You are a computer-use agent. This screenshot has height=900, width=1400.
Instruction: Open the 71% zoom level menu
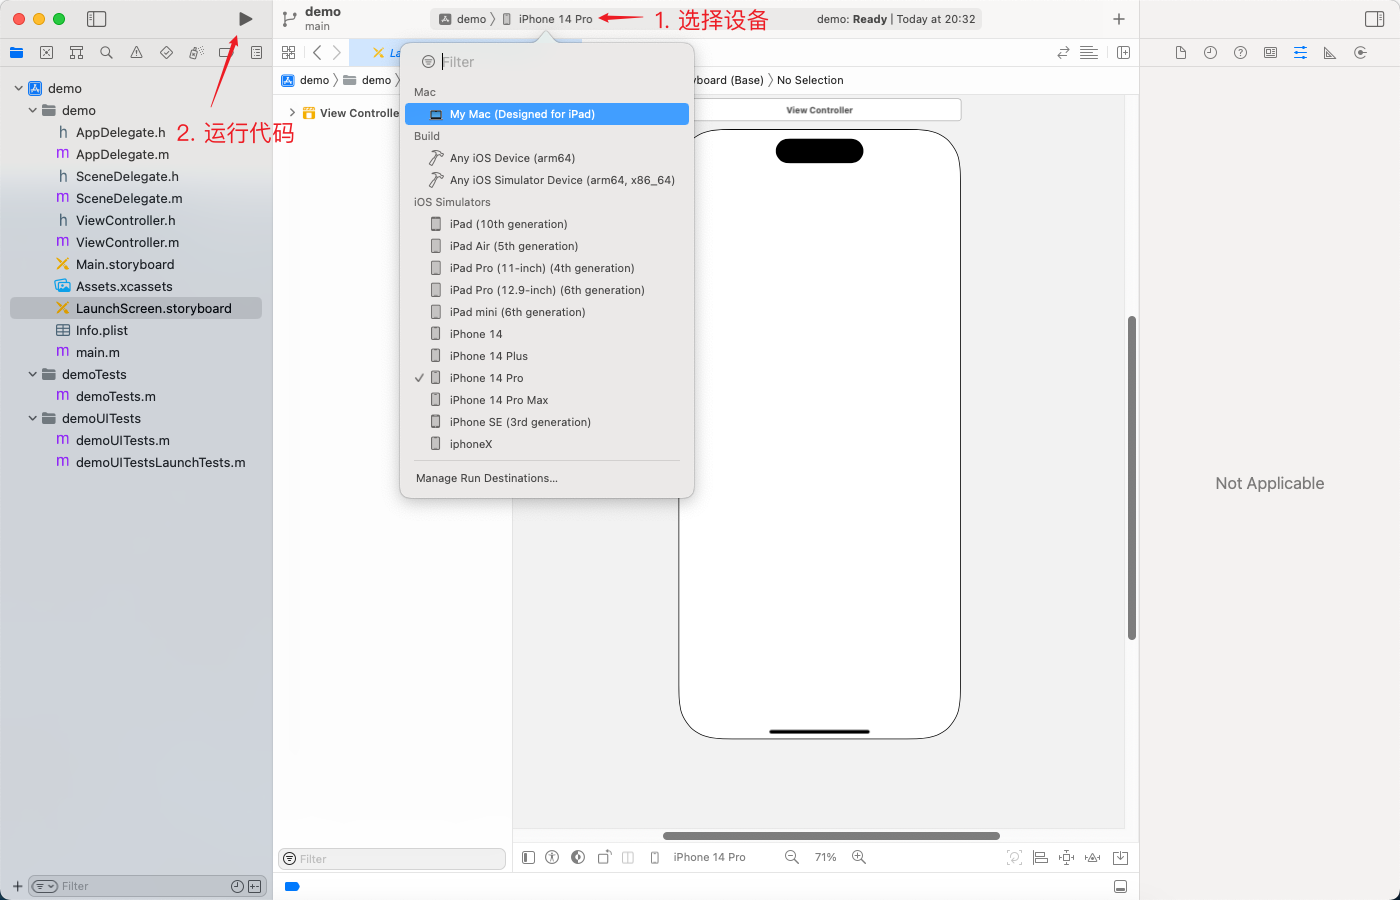pos(825,857)
